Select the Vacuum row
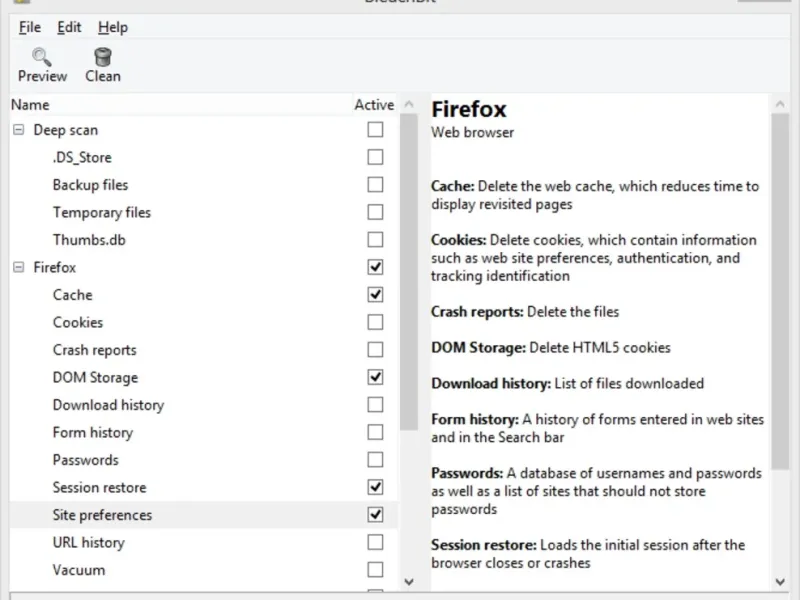 (204, 570)
